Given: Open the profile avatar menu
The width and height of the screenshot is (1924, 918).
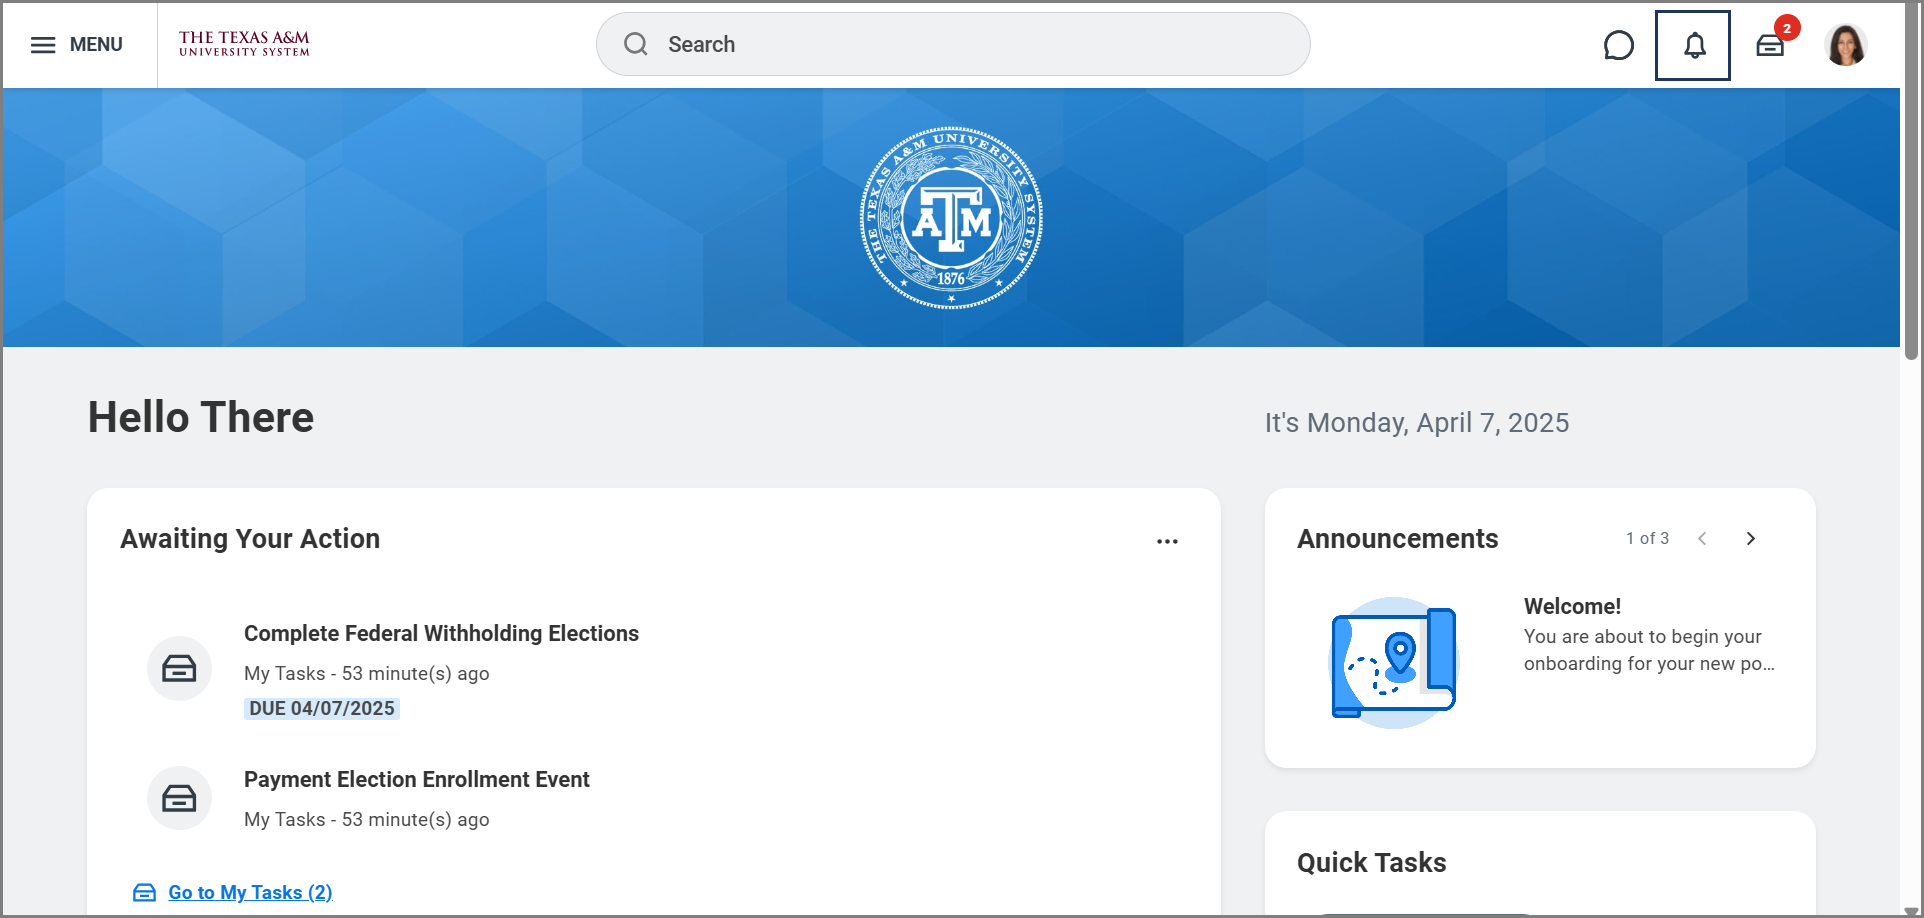Looking at the screenshot, I should coord(1845,45).
